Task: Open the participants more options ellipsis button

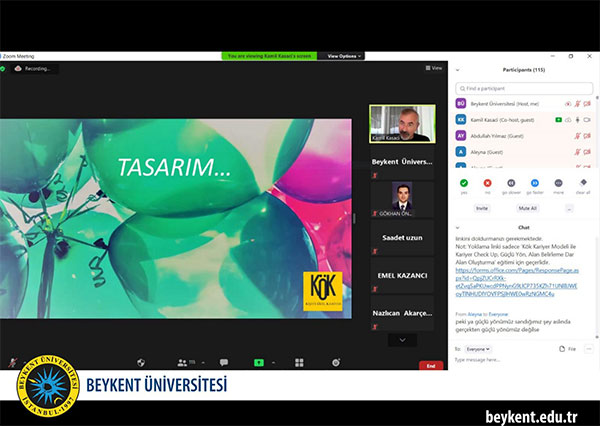Action: 569,209
